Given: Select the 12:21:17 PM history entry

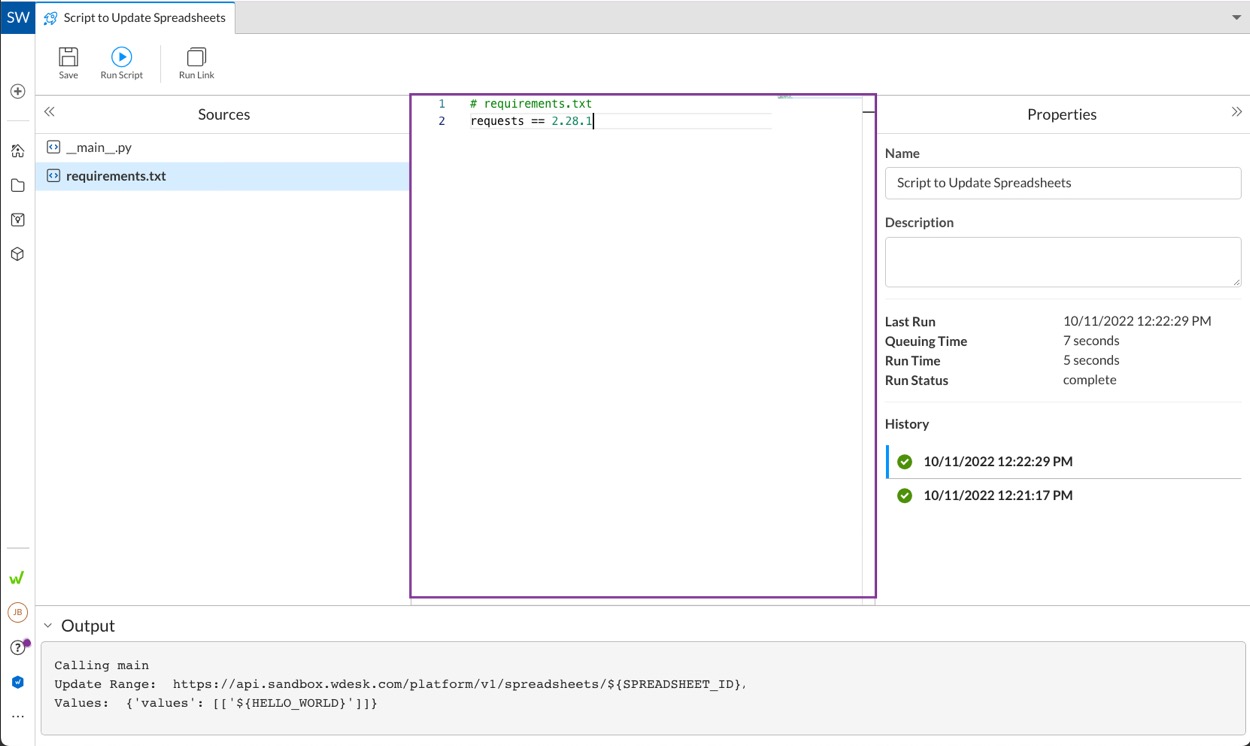Looking at the screenshot, I should tap(997, 495).
